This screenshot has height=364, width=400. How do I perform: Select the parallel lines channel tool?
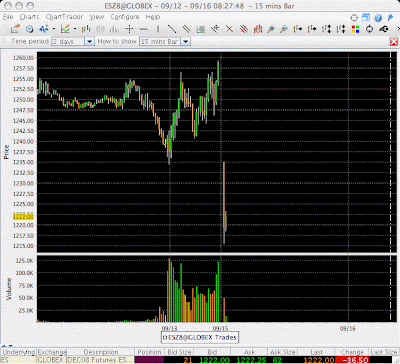(x=186, y=29)
